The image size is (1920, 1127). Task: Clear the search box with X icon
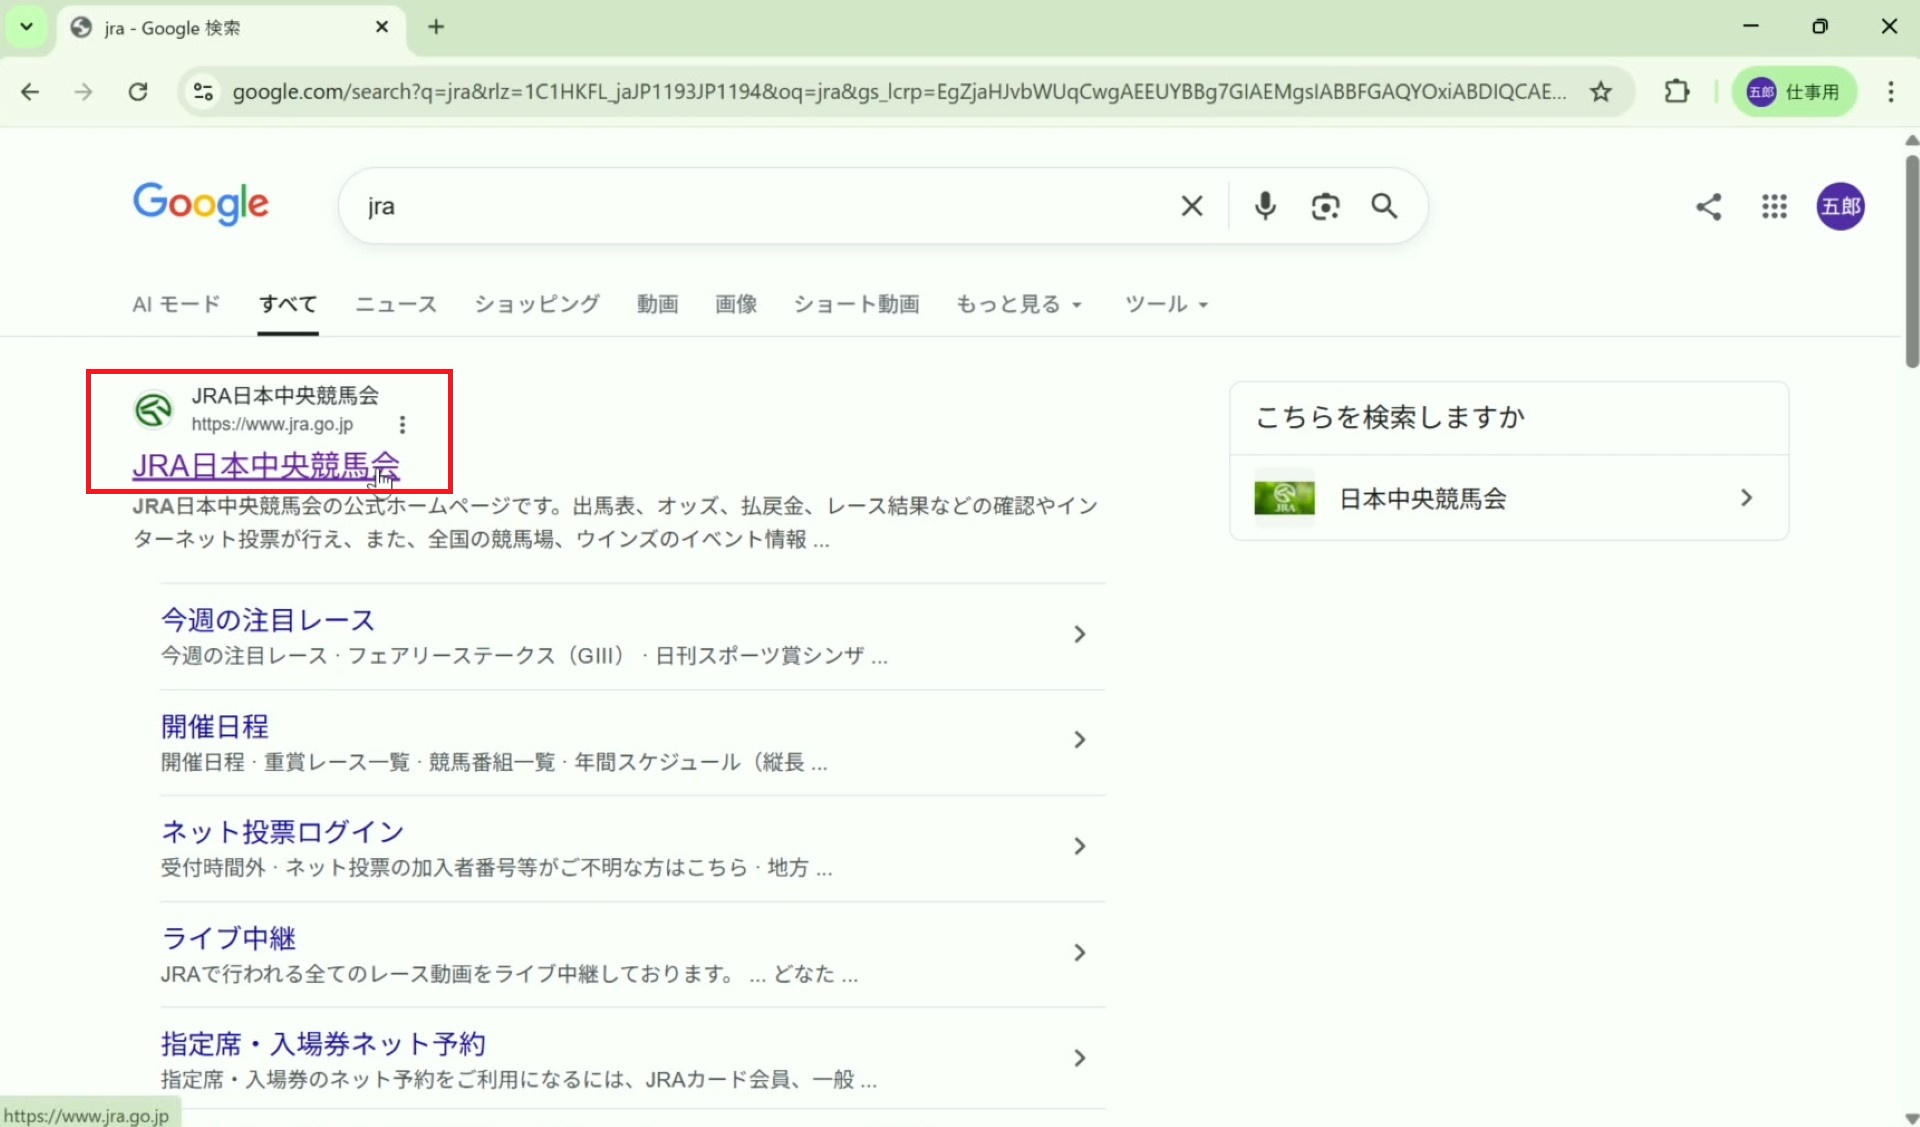tap(1191, 206)
